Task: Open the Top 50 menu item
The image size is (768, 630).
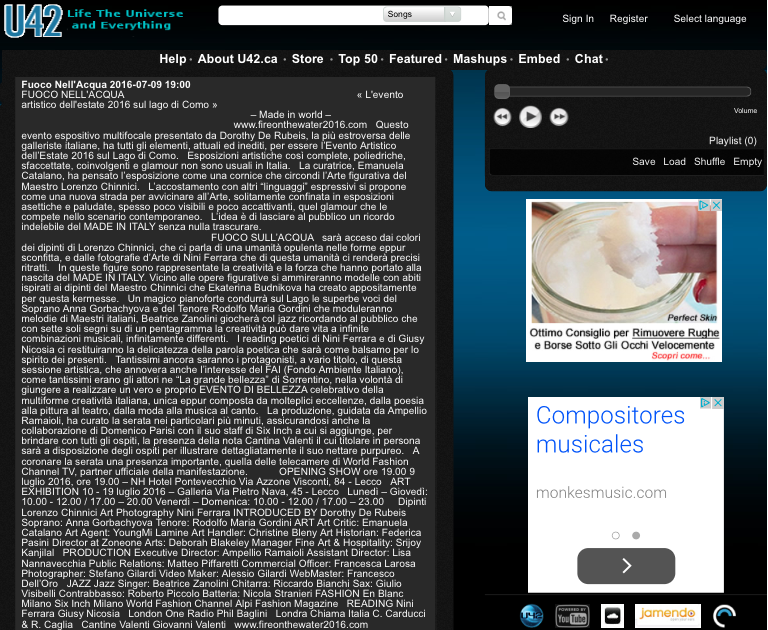Action: pyautogui.click(x=358, y=59)
